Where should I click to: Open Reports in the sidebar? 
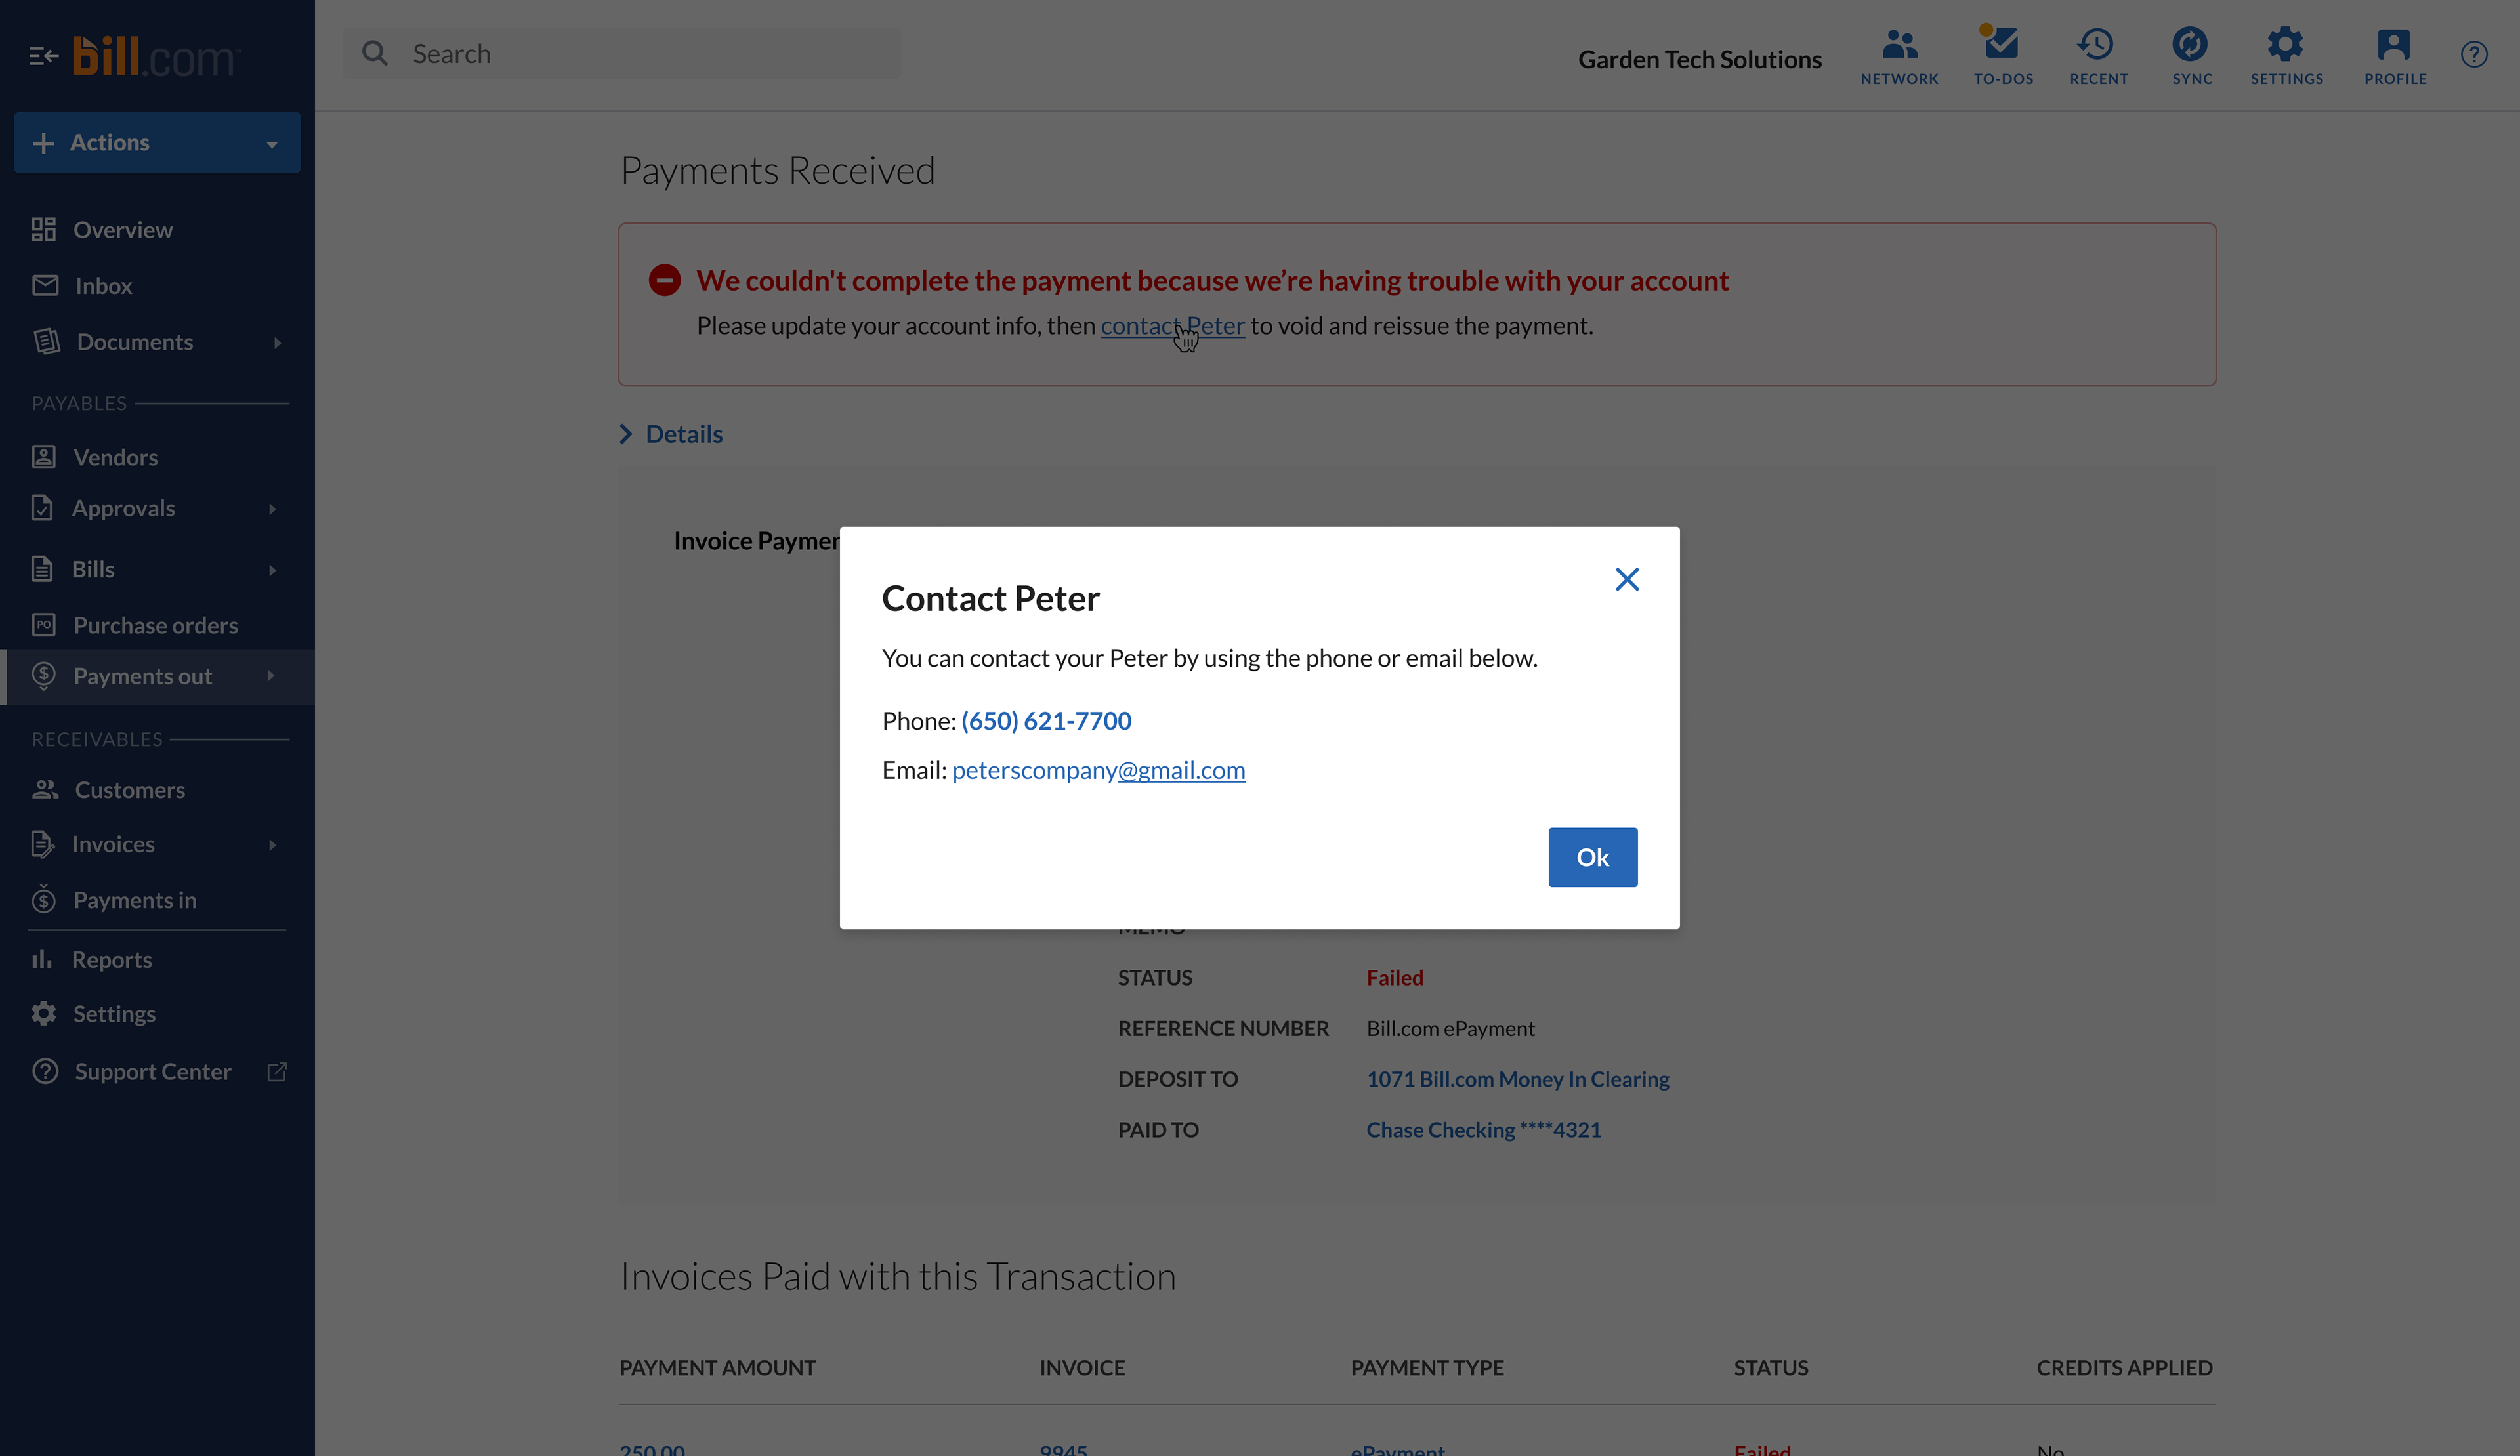point(112,959)
